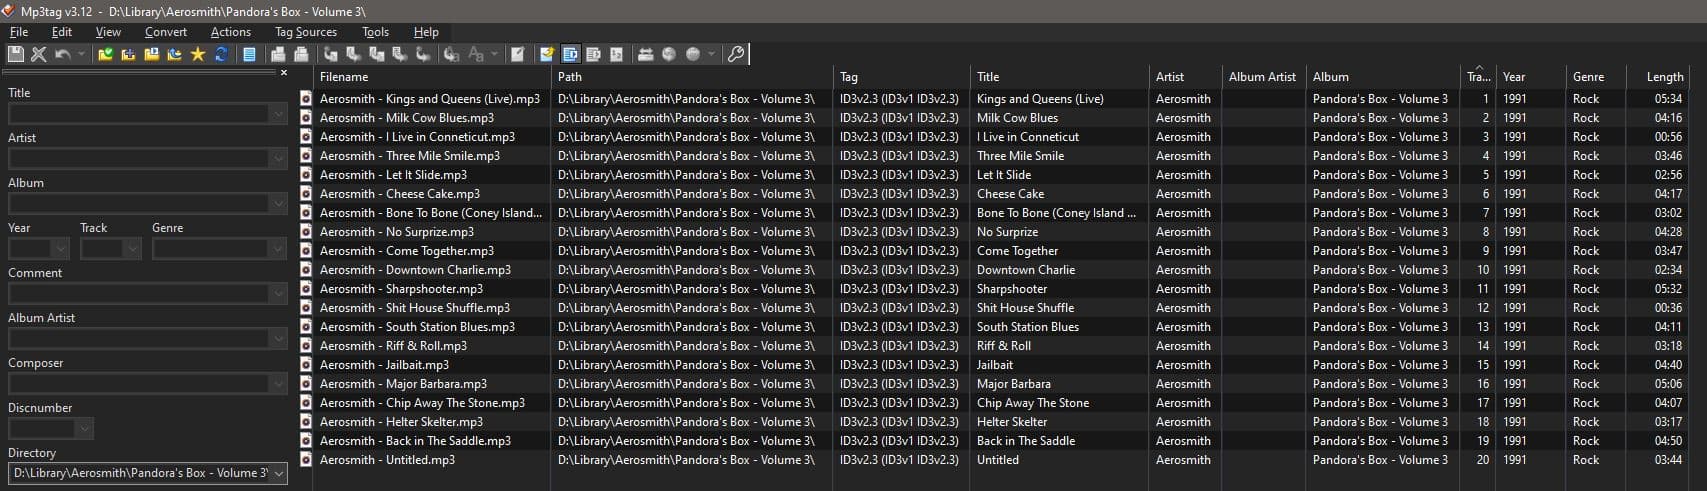The image size is (1707, 491).
Task: Click the blue Select all files list icon
Action: (x=249, y=54)
